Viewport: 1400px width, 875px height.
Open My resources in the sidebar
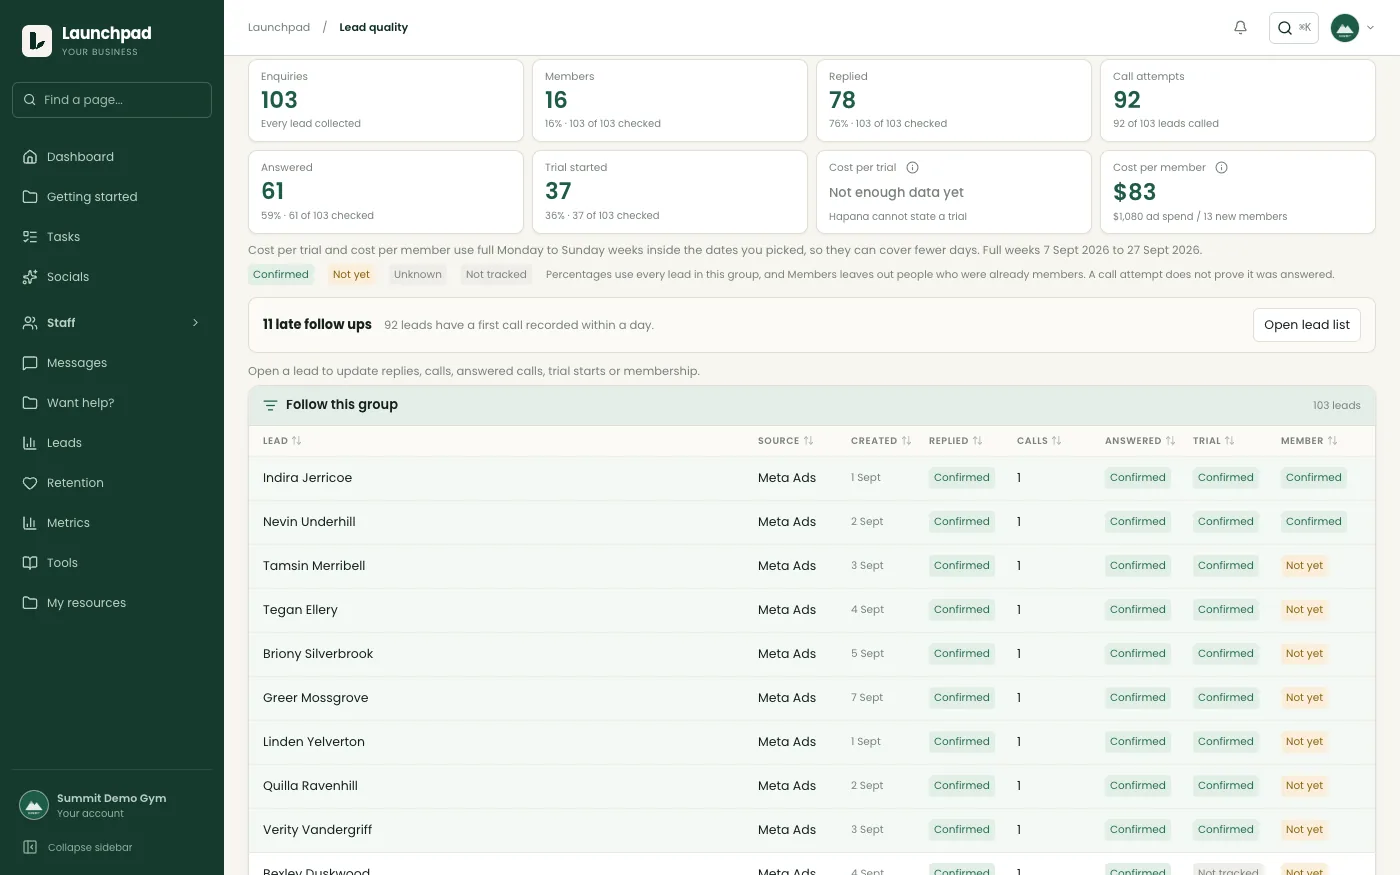pos(112,603)
